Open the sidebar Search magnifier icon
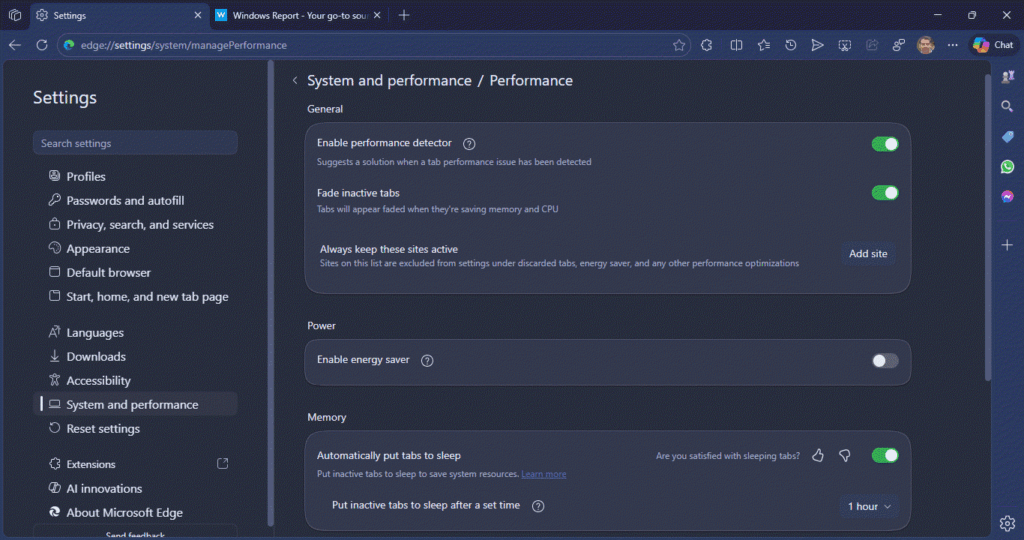The width and height of the screenshot is (1024, 540). pos(1007,106)
